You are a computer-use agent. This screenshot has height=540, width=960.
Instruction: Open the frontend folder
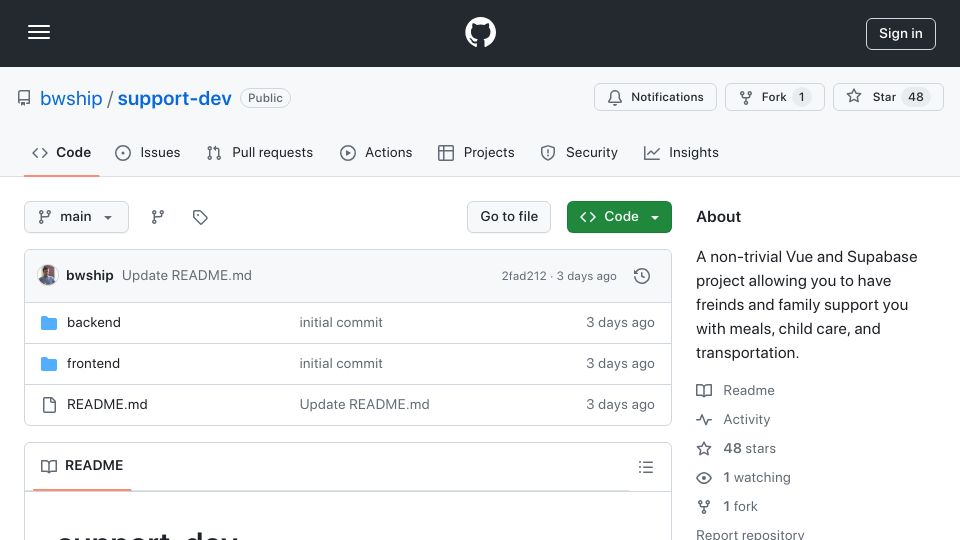coord(93,364)
